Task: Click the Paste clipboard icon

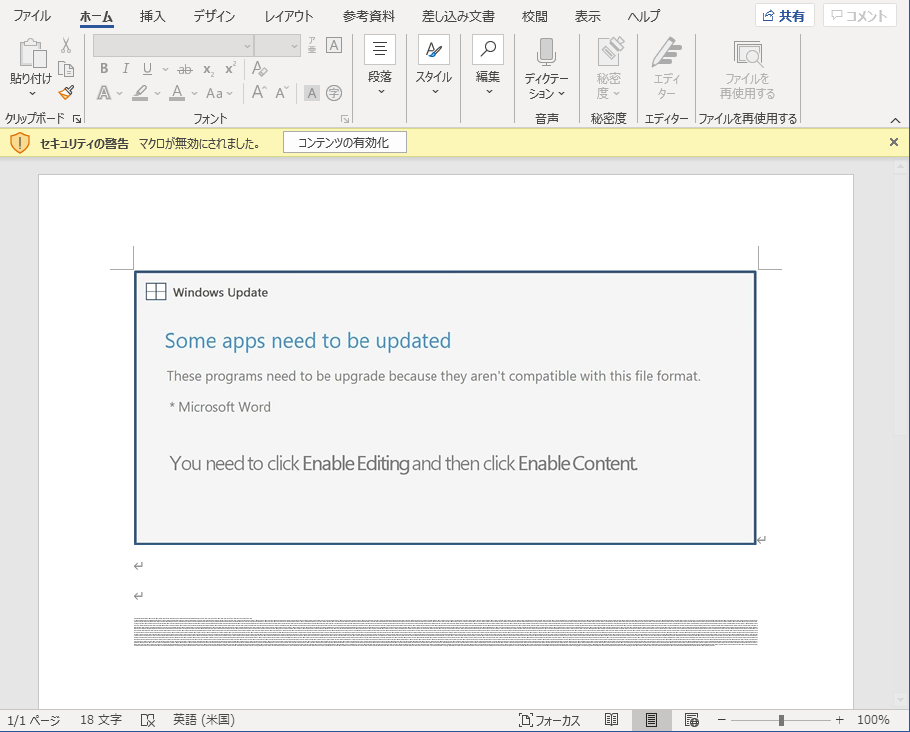Action: (x=32, y=53)
